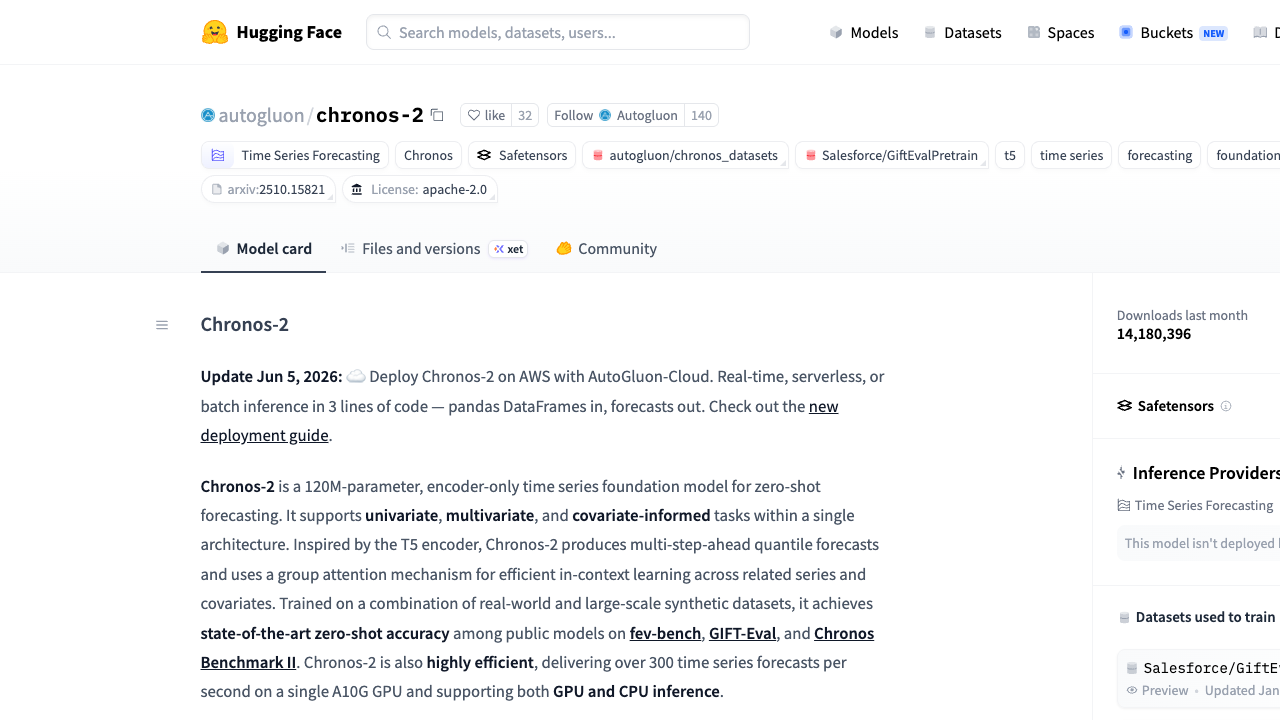Expand the License apache-2.0 tag
The width and height of the screenshot is (1280, 720).
(420, 189)
